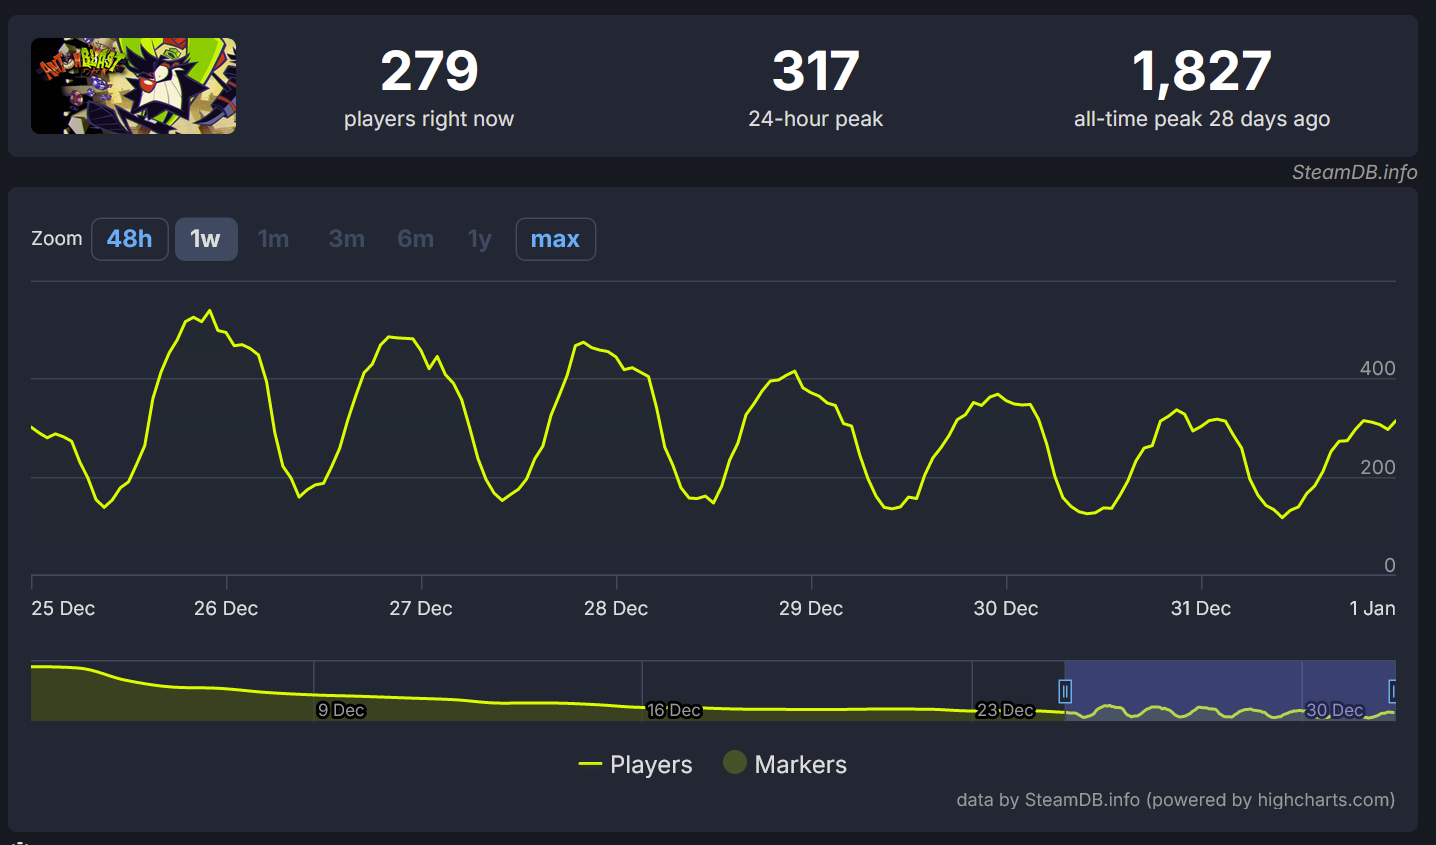Click the 9 Dec navigator label

coord(341,710)
